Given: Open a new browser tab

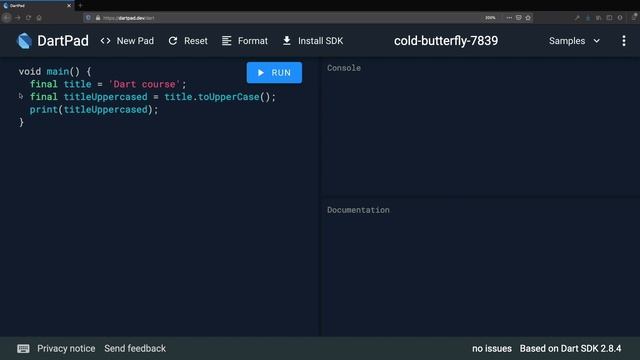Looking at the screenshot, I should click(x=80, y=6).
